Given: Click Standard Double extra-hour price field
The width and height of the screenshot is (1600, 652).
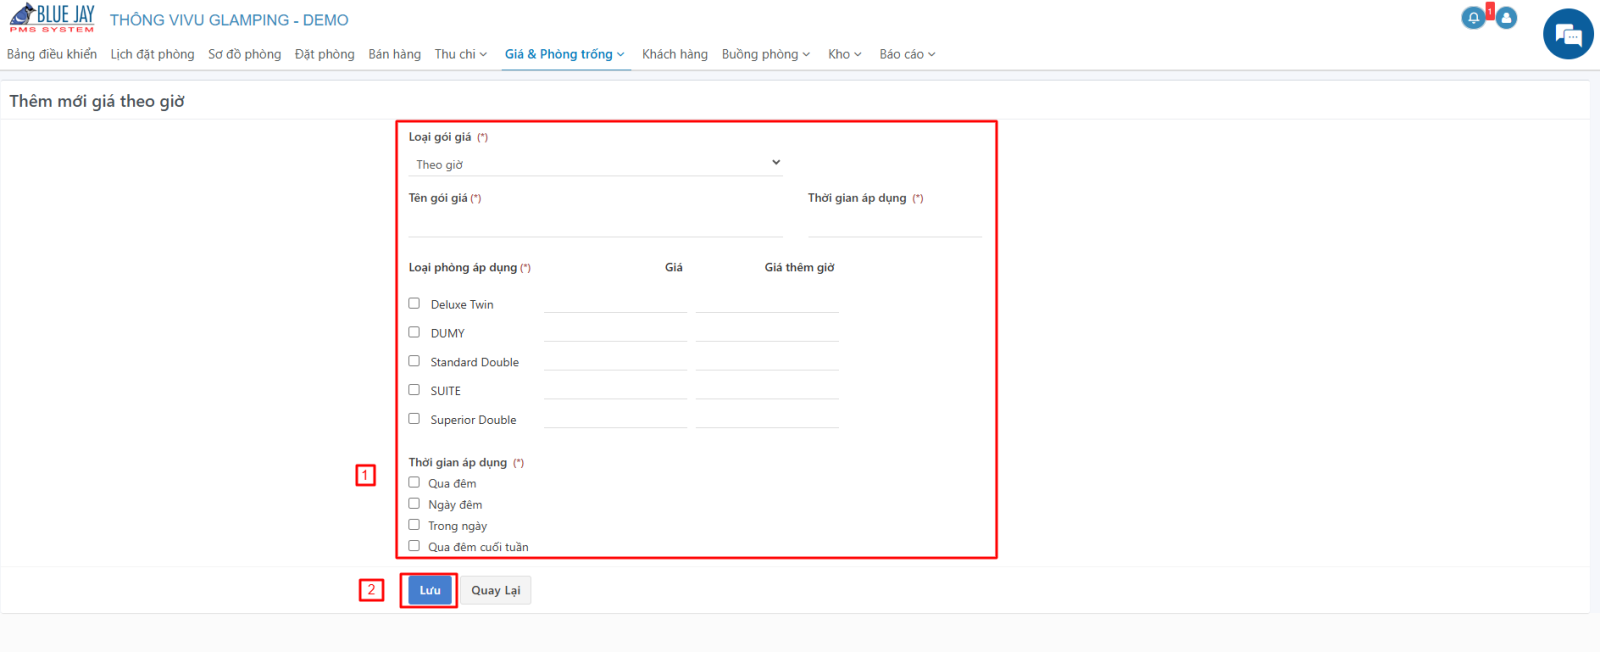Looking at the screenshot, I should [x=767, y=360].
